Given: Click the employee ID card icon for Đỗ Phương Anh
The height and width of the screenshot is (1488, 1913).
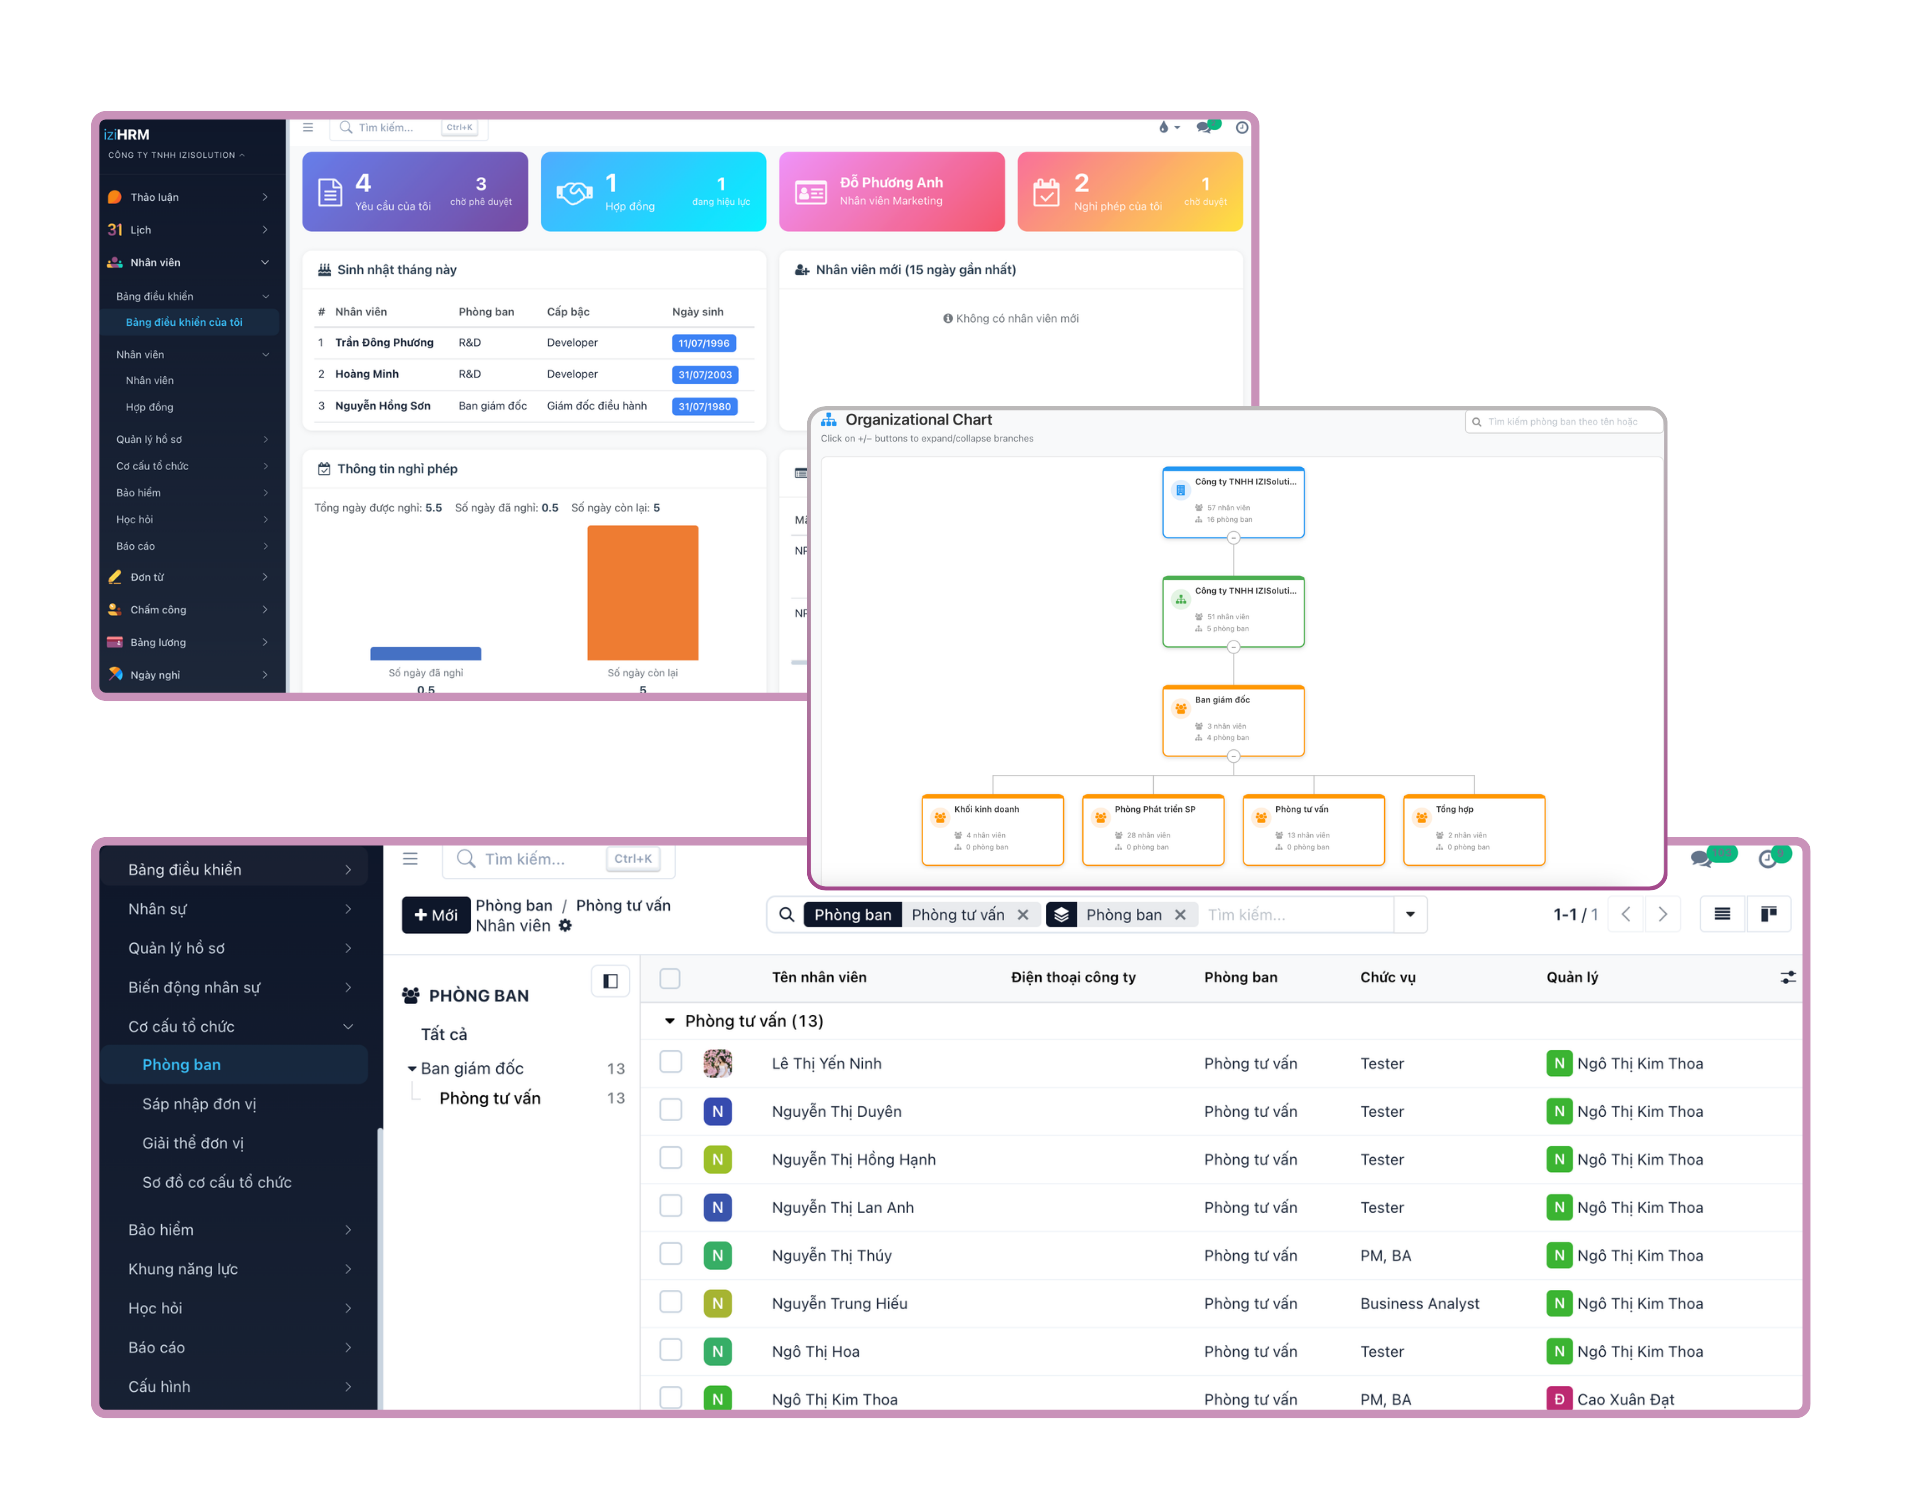Looking at the screenshot, I should pyautogui.click(x=810, y=192).
